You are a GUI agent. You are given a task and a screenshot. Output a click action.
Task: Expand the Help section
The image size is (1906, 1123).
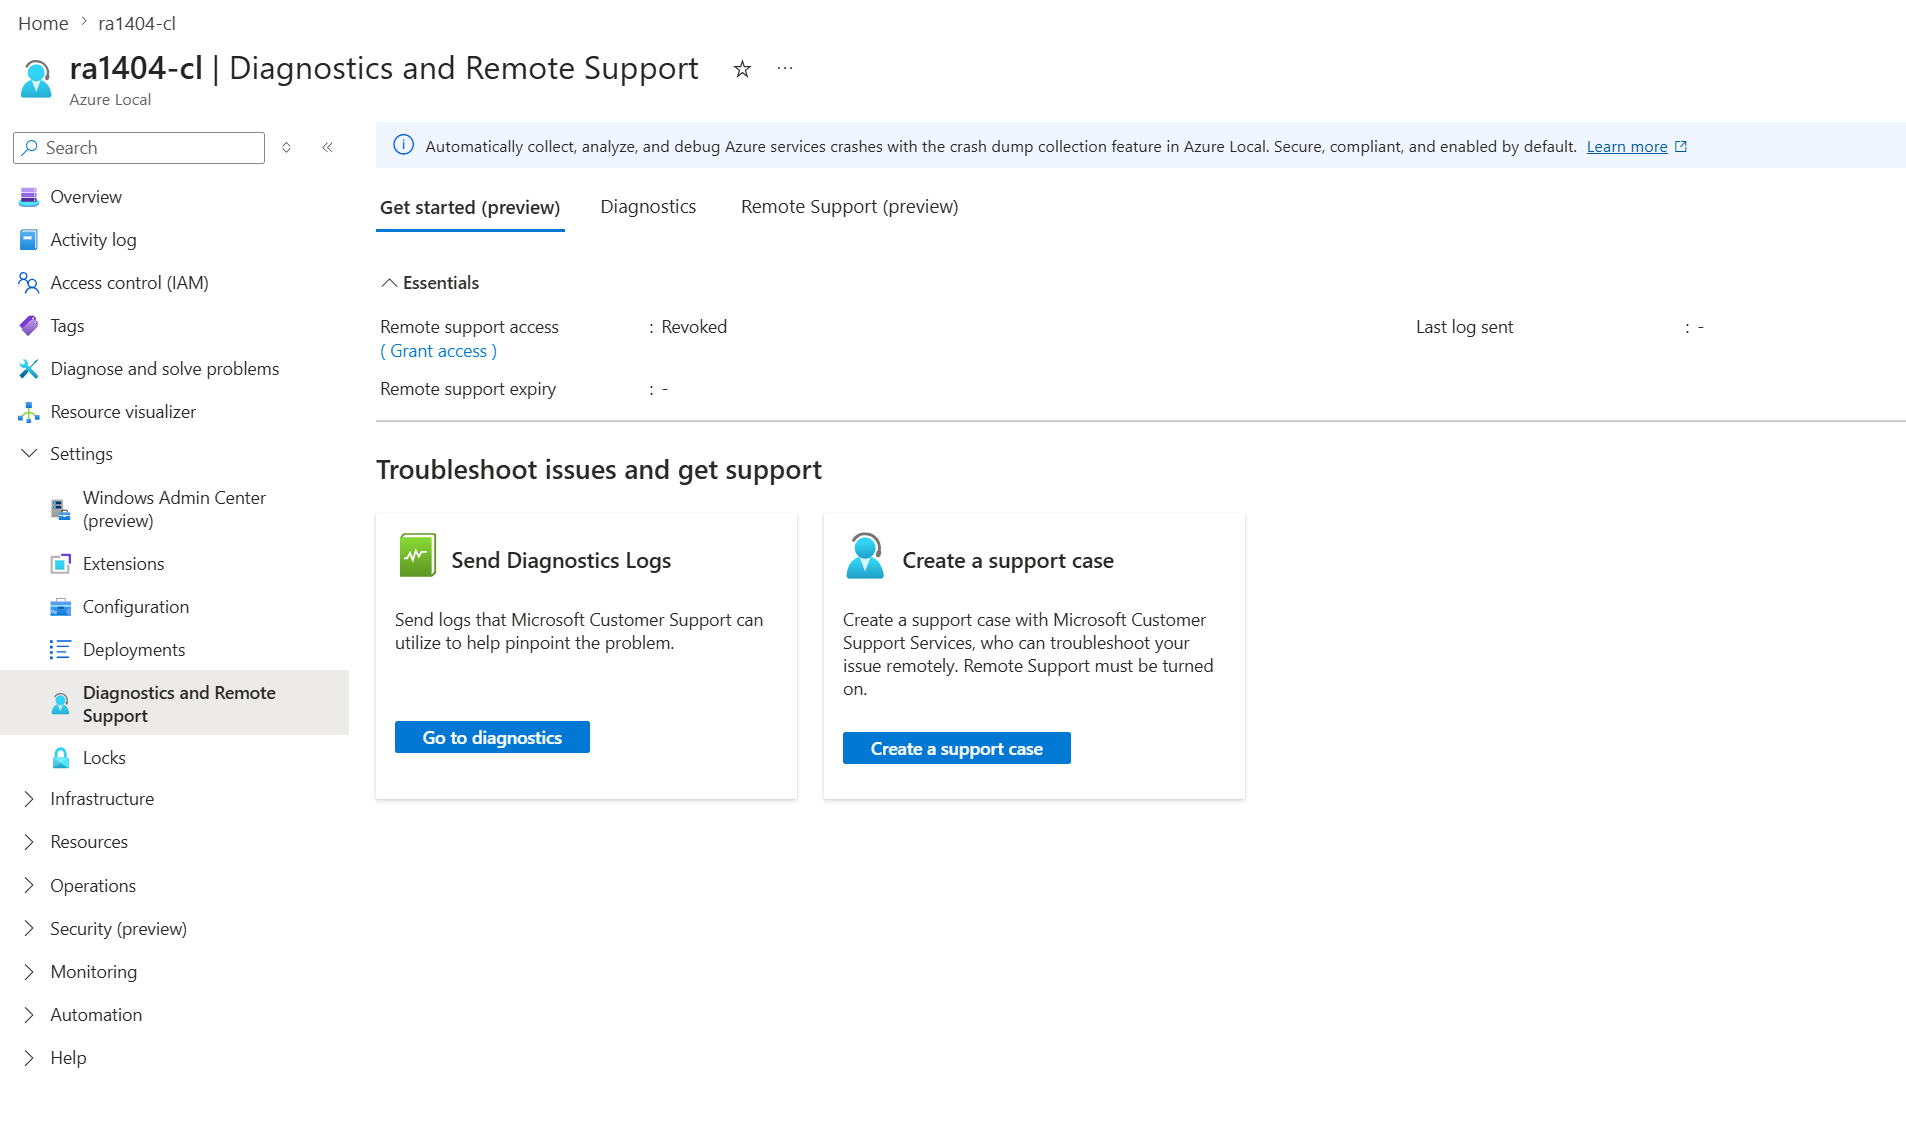(x=29, y=1058)
